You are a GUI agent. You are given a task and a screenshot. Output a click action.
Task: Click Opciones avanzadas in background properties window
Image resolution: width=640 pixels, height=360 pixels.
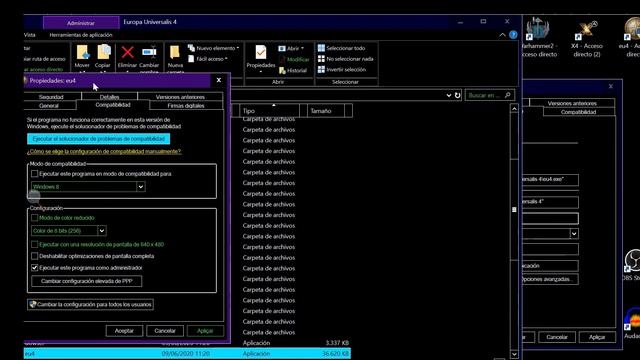coord(550,279)
